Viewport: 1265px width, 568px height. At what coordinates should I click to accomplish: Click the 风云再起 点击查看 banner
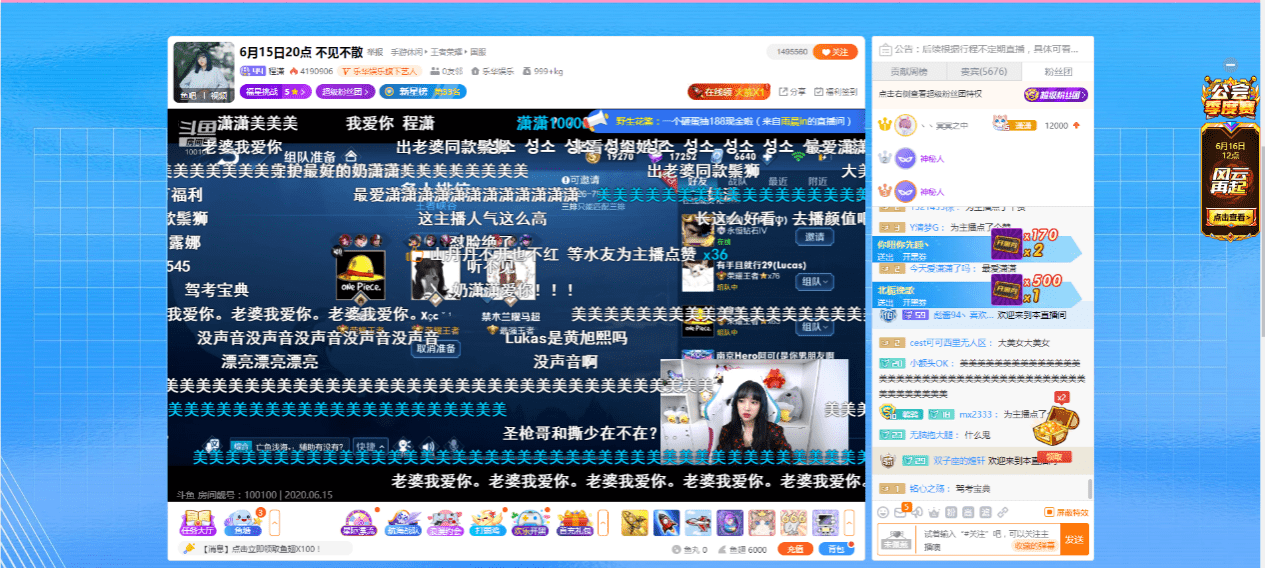point(1230,217)
